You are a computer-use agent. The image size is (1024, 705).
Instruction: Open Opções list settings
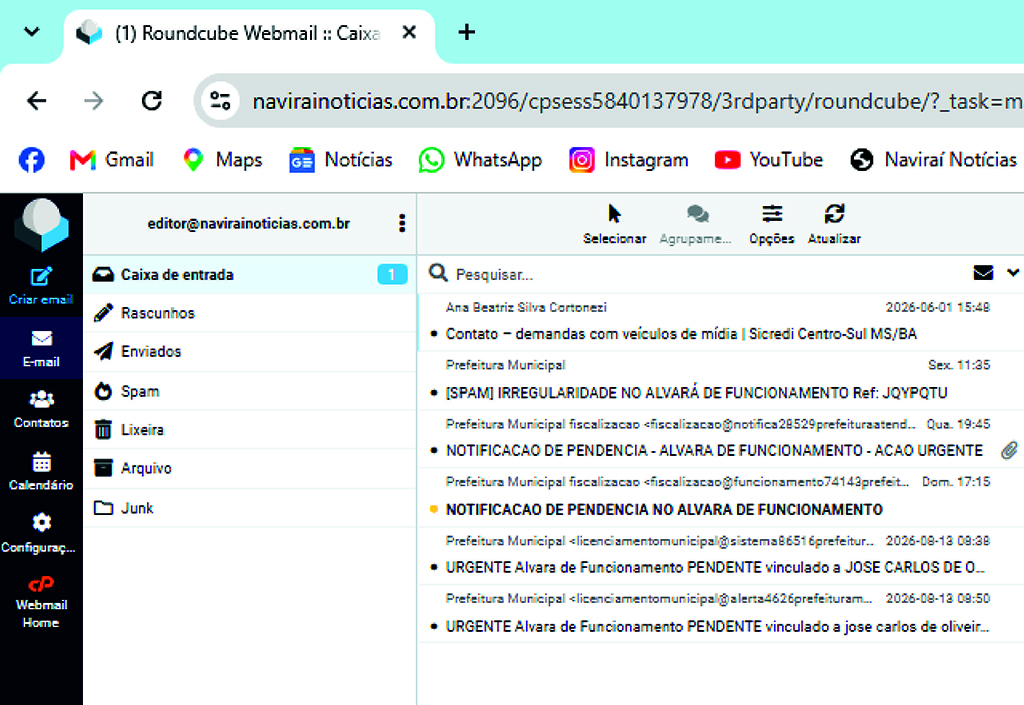point(771,224)
